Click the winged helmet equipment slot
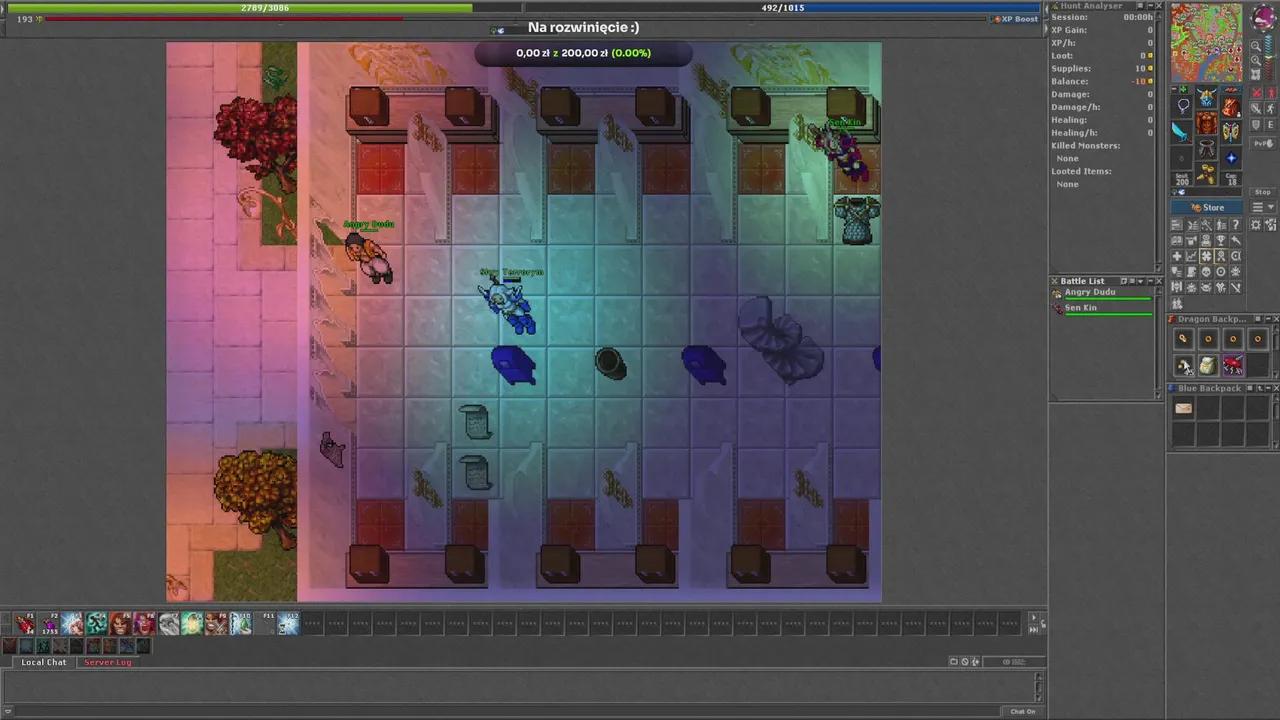Viewport: 1280px width, 720px height. (x=1207, y=99)
